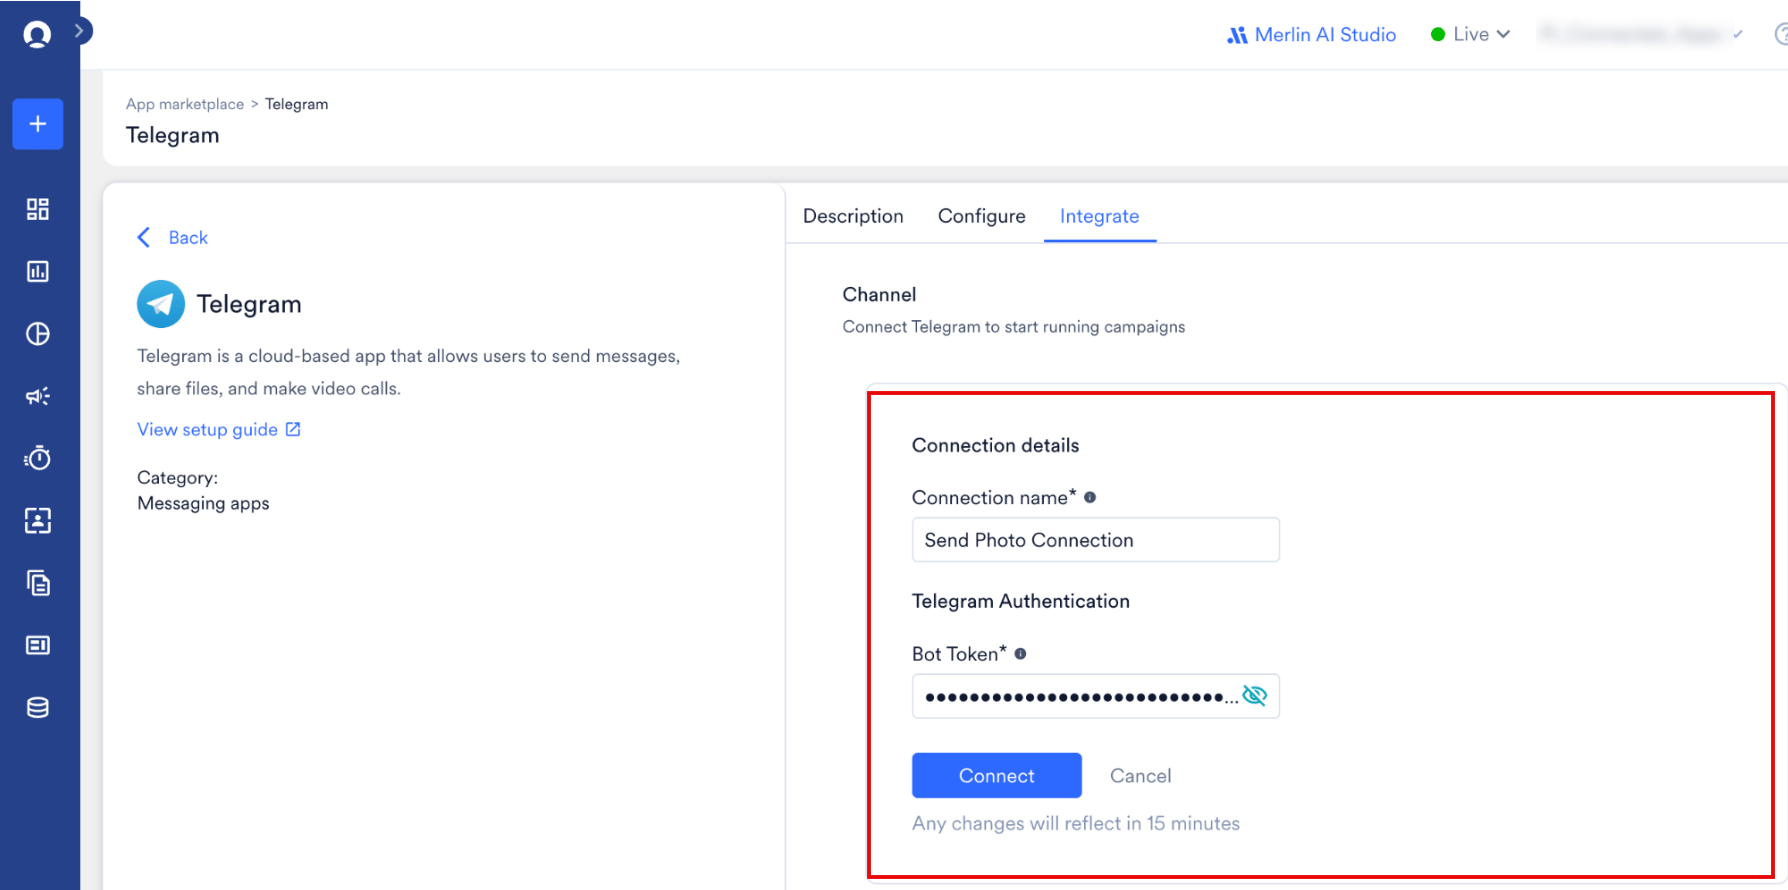Click 'Any changes will reflect in 15 minutes' note
Viewport: 1788px width, 890px height.
(x=1076, y=823)
